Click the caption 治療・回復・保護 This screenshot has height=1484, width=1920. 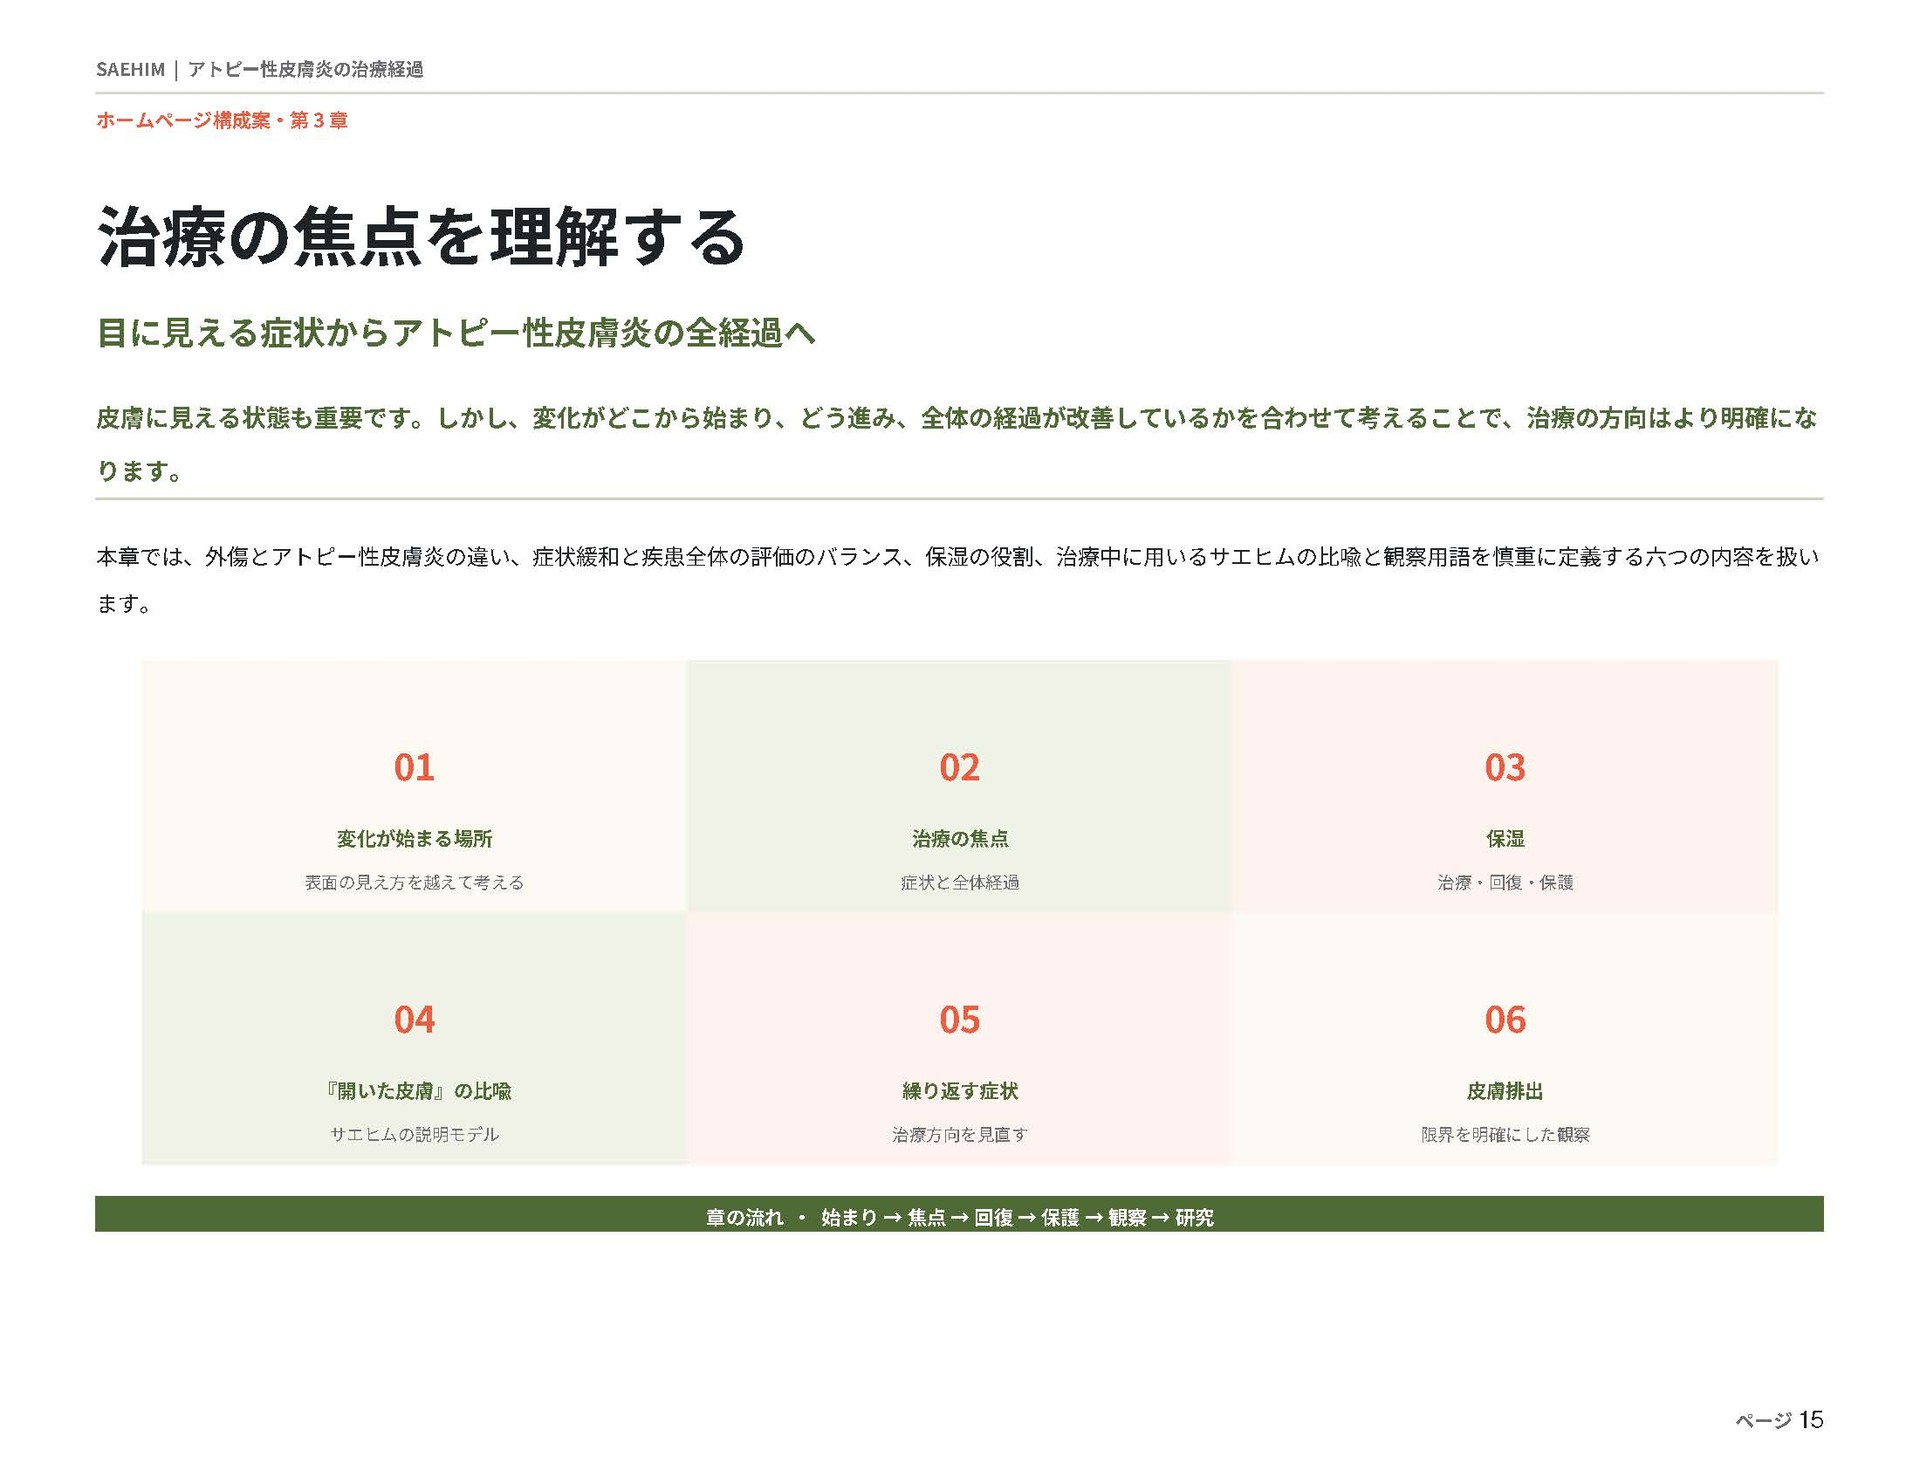(1505, 882)
